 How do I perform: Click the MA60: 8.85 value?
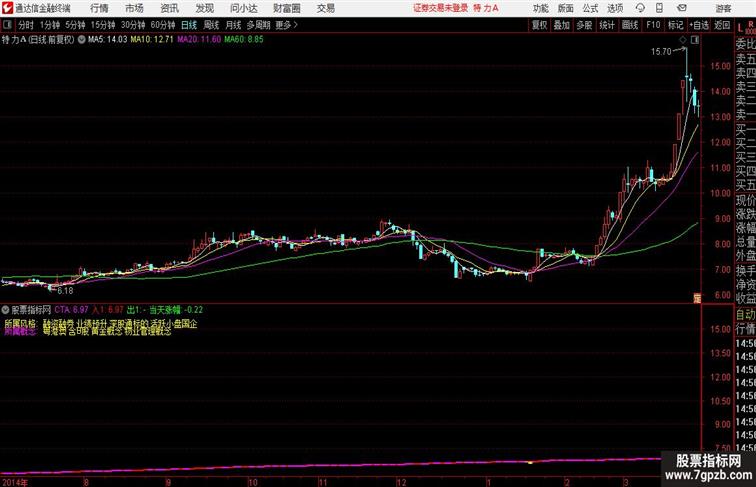[243, 40]
